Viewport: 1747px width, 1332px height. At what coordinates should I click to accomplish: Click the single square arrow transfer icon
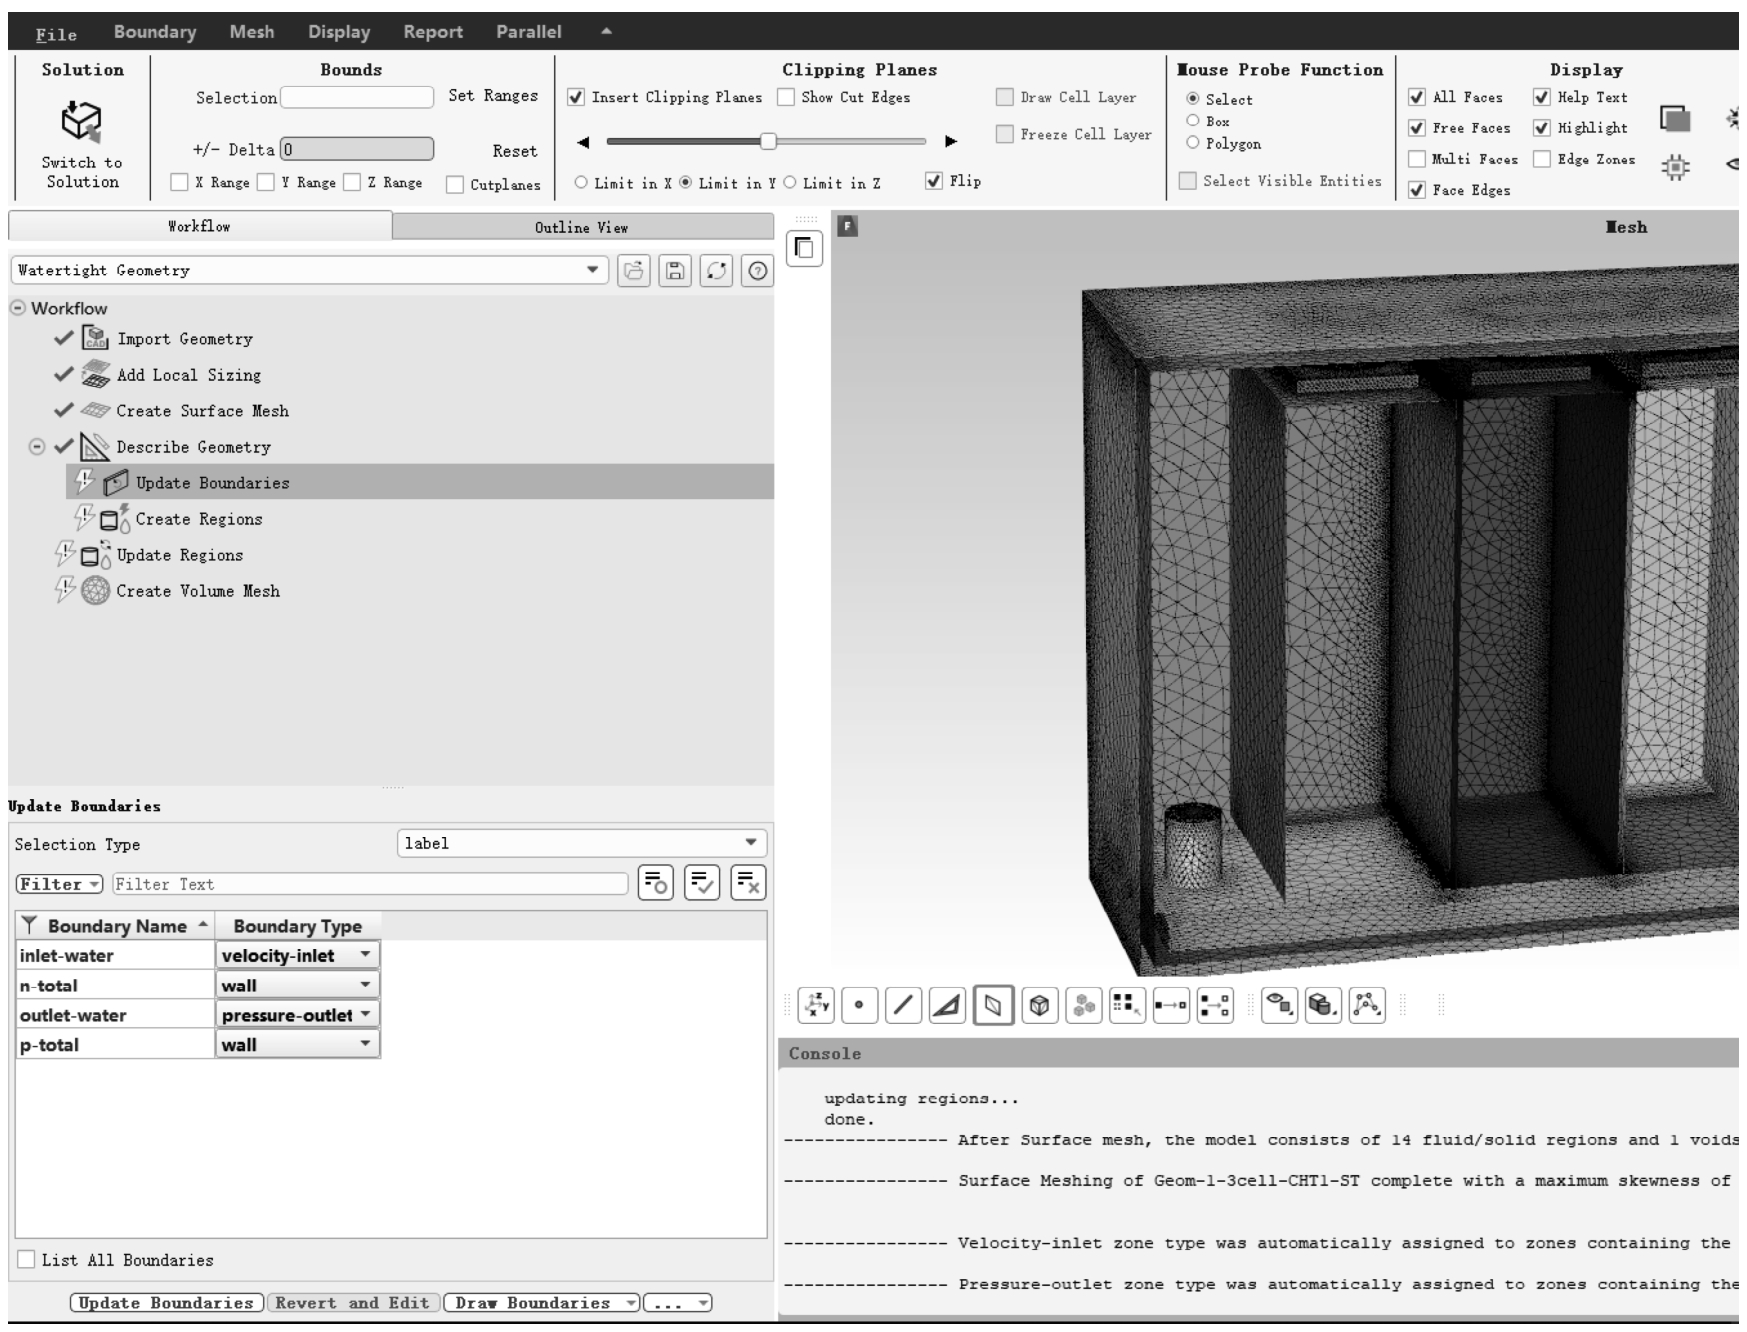(1171, 1005)
